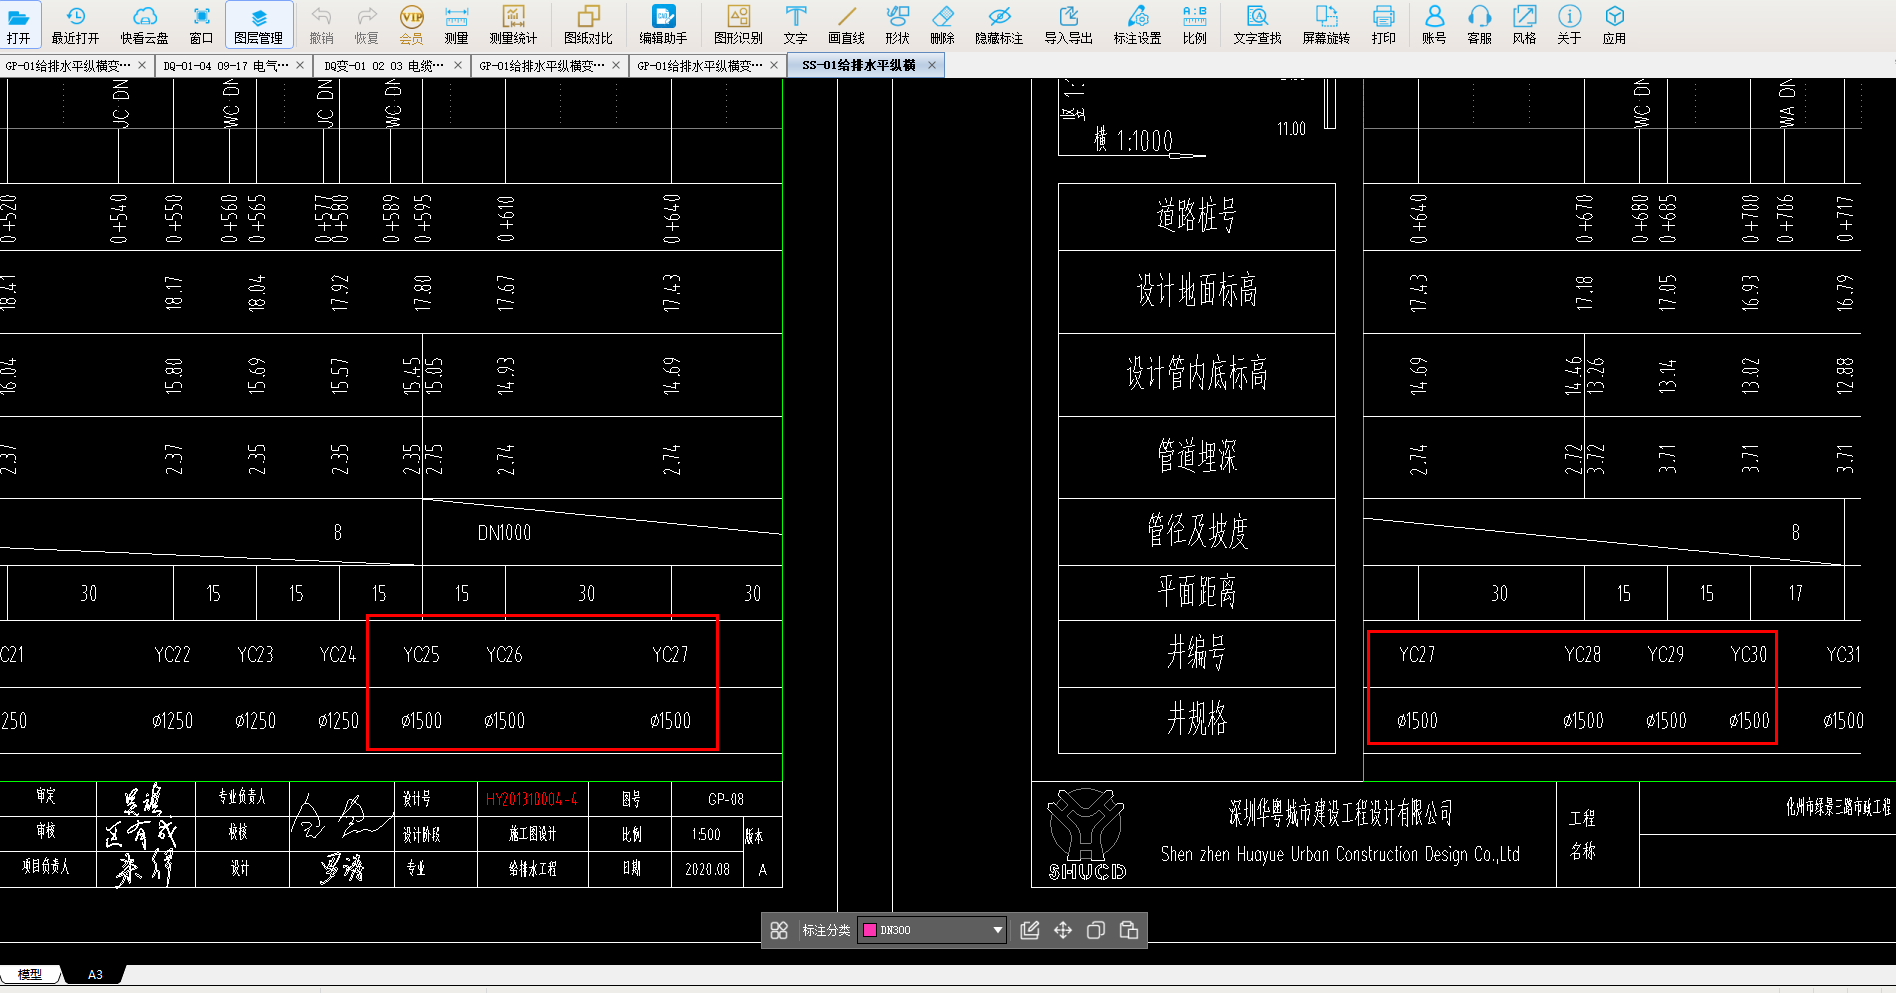This screenshot has width=1896, height=993.
Task: Open the 最近打开 recent files list
Action: point(75,25)
